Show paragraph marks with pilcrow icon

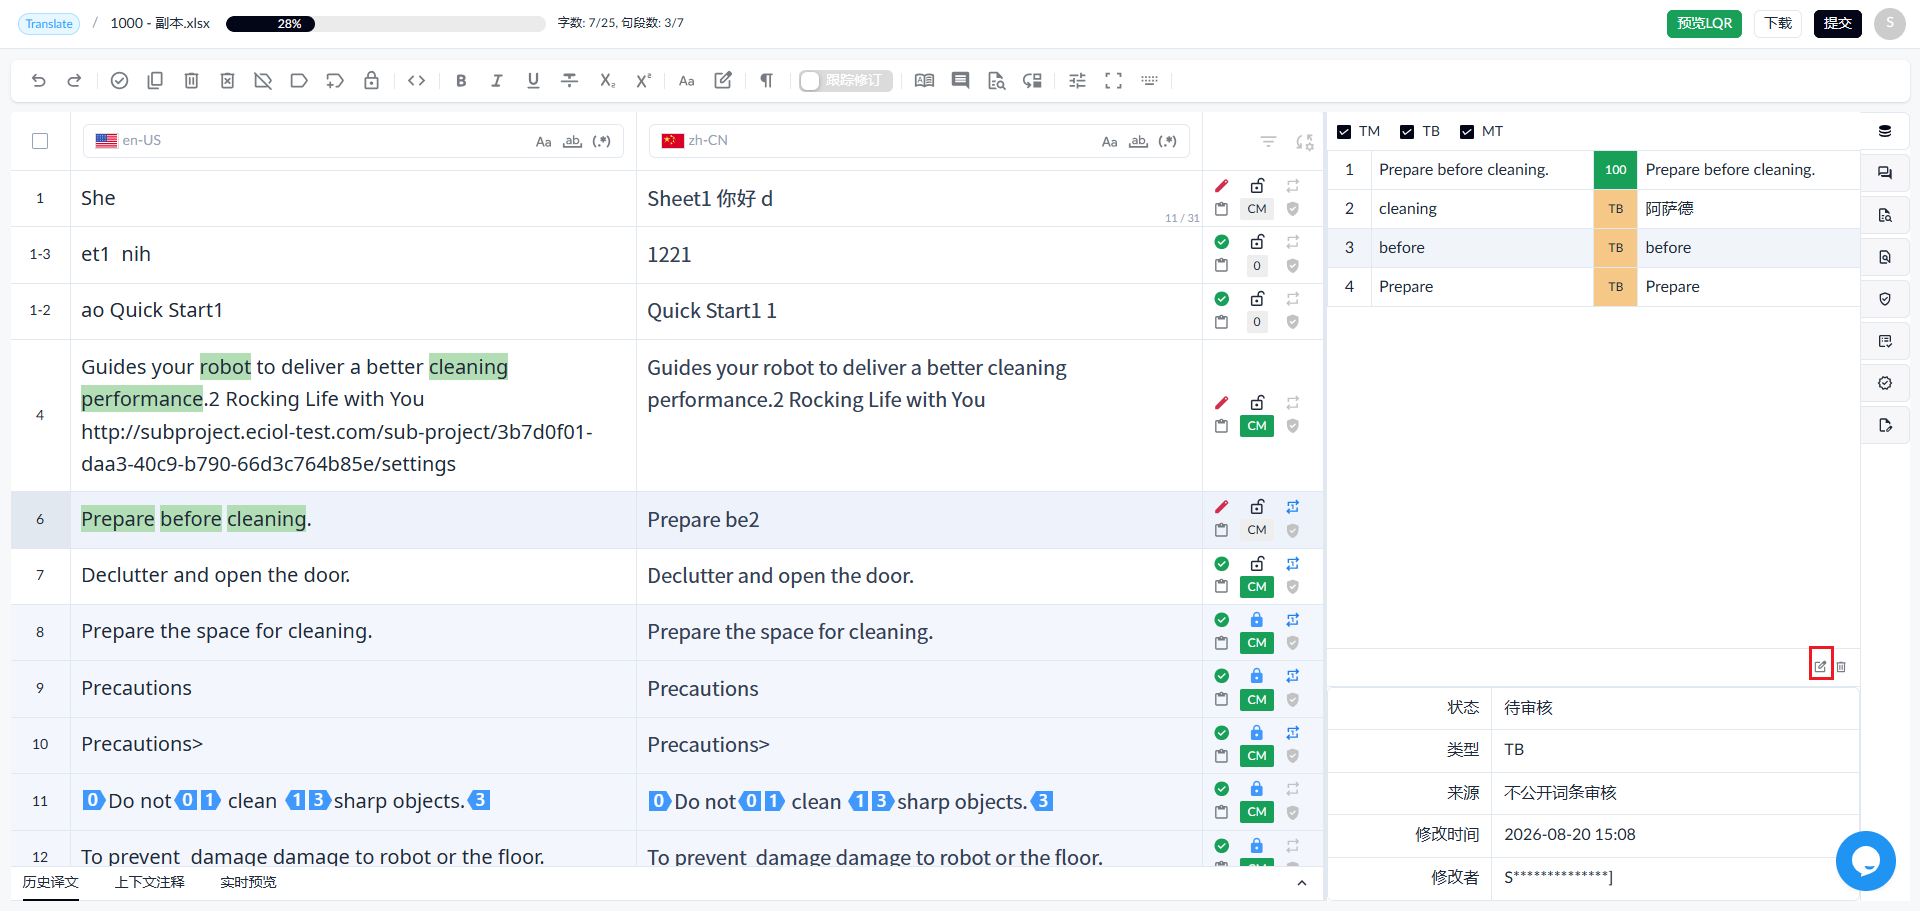766,81
